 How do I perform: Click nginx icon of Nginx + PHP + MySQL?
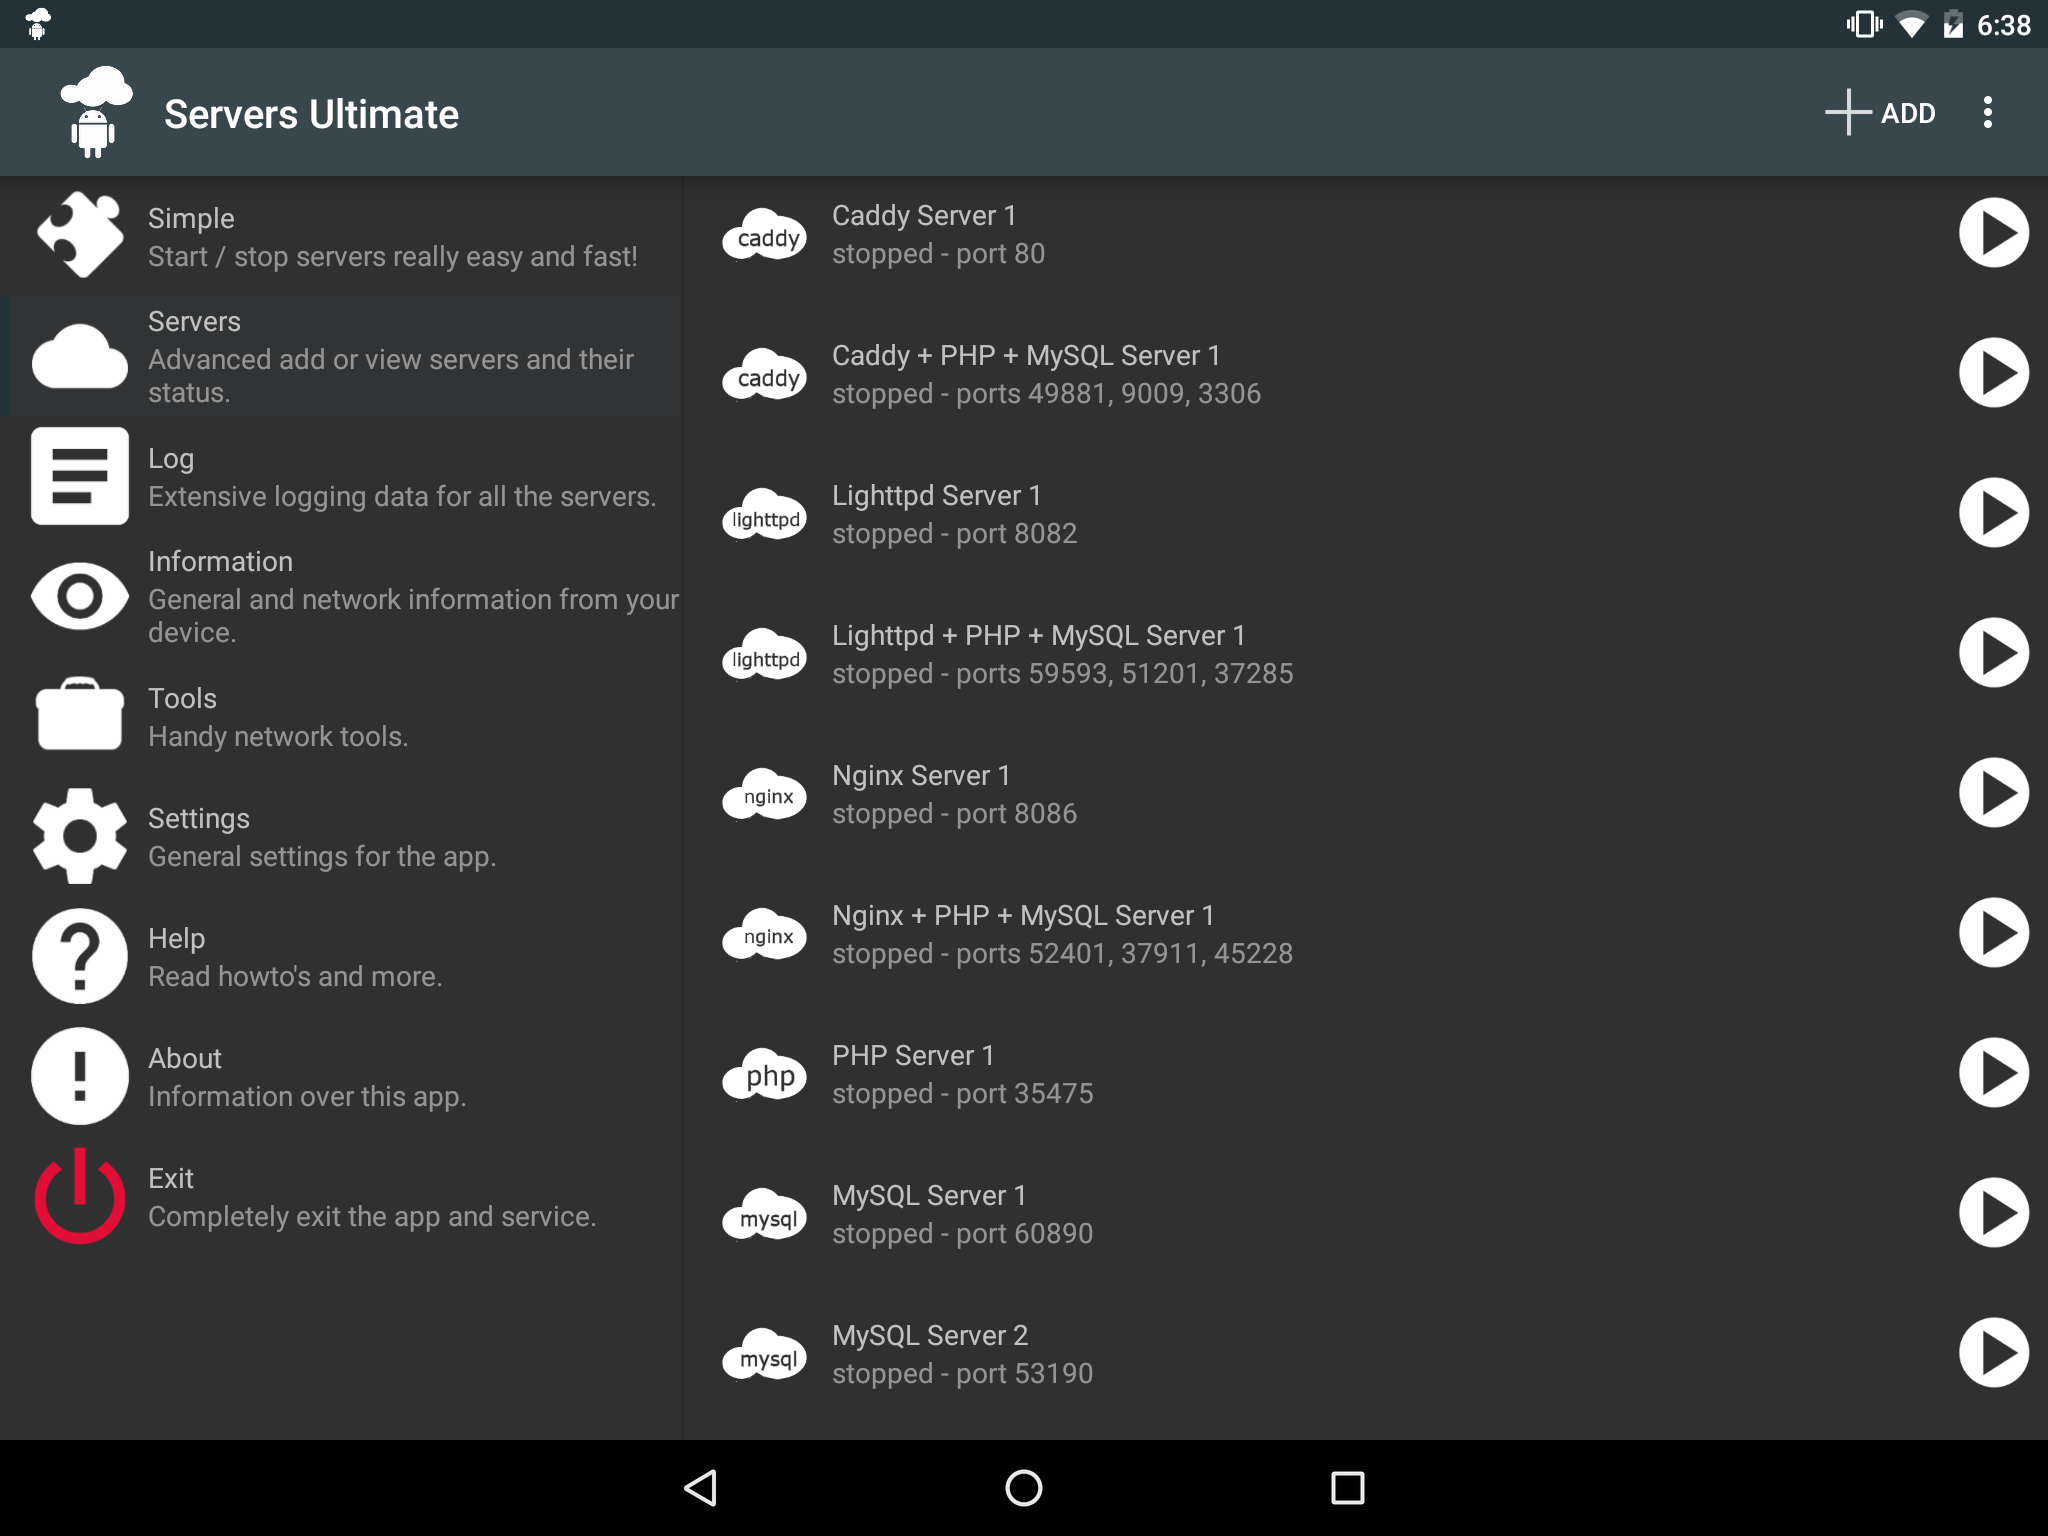pyautogui.click(x=765, y=934)
